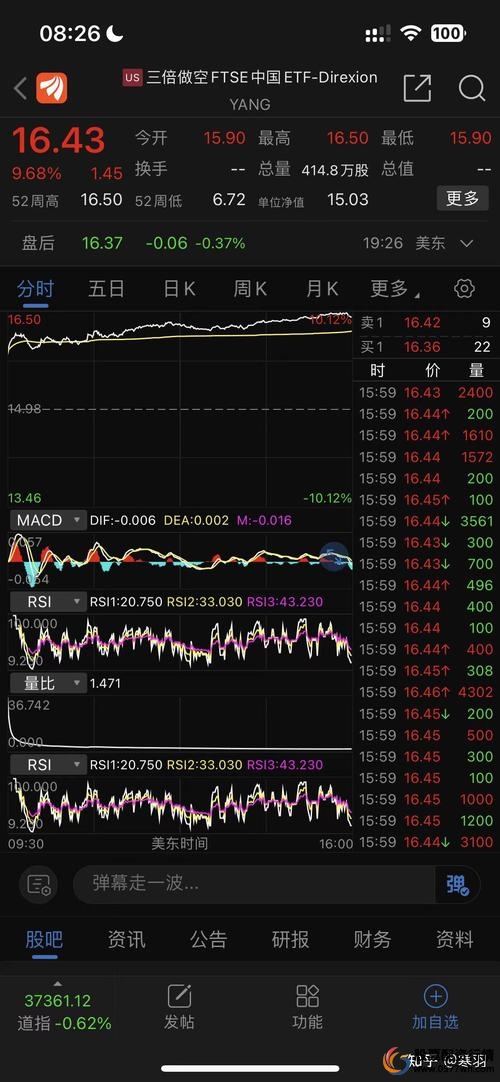The width and height of the screenshot is (500, 1082).
Task: Add stock via 加自选 icon
Action: pyautogui.click(x=435, y=1007)
